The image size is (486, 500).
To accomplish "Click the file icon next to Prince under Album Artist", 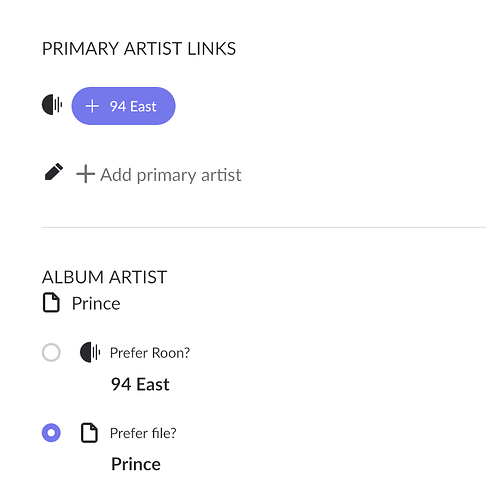I will (x=51, y=303).
